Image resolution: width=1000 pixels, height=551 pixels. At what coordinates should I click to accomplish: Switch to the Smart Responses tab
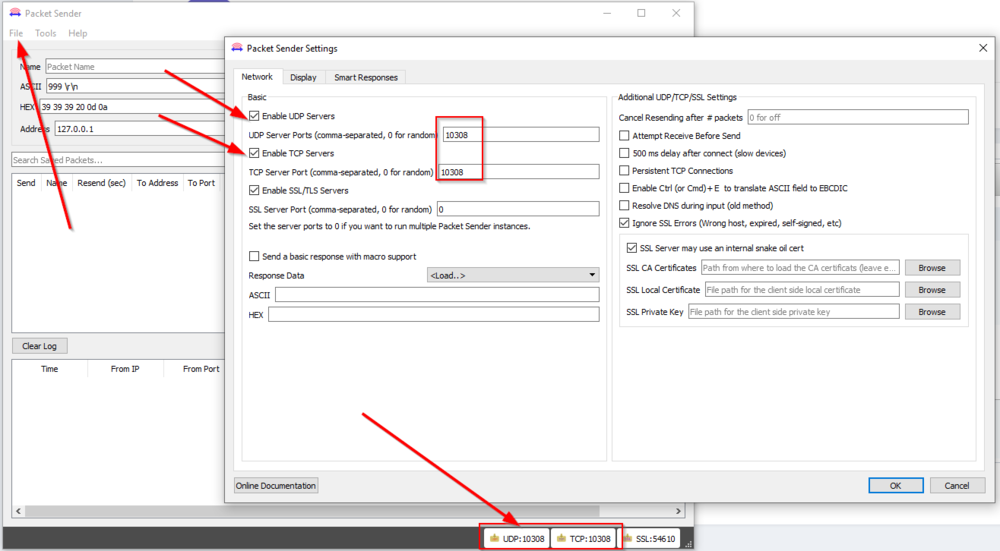(365, 77)
